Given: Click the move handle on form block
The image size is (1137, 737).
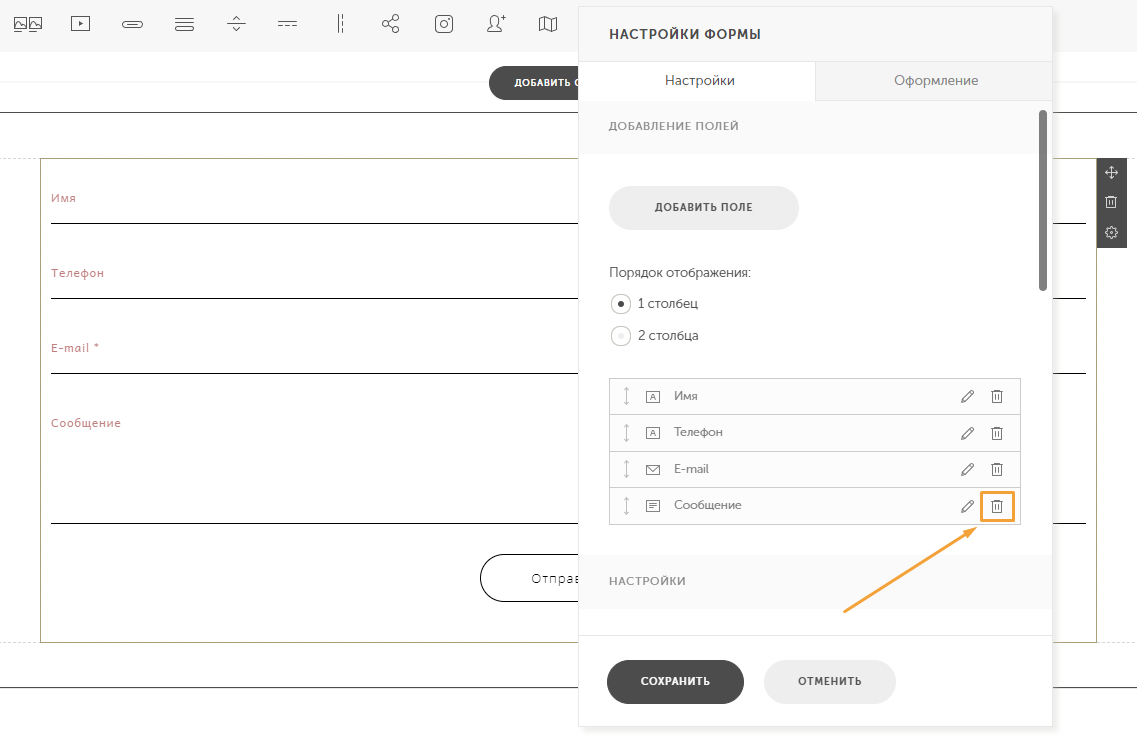Looking at the screenshot, I should point(1111,173).
